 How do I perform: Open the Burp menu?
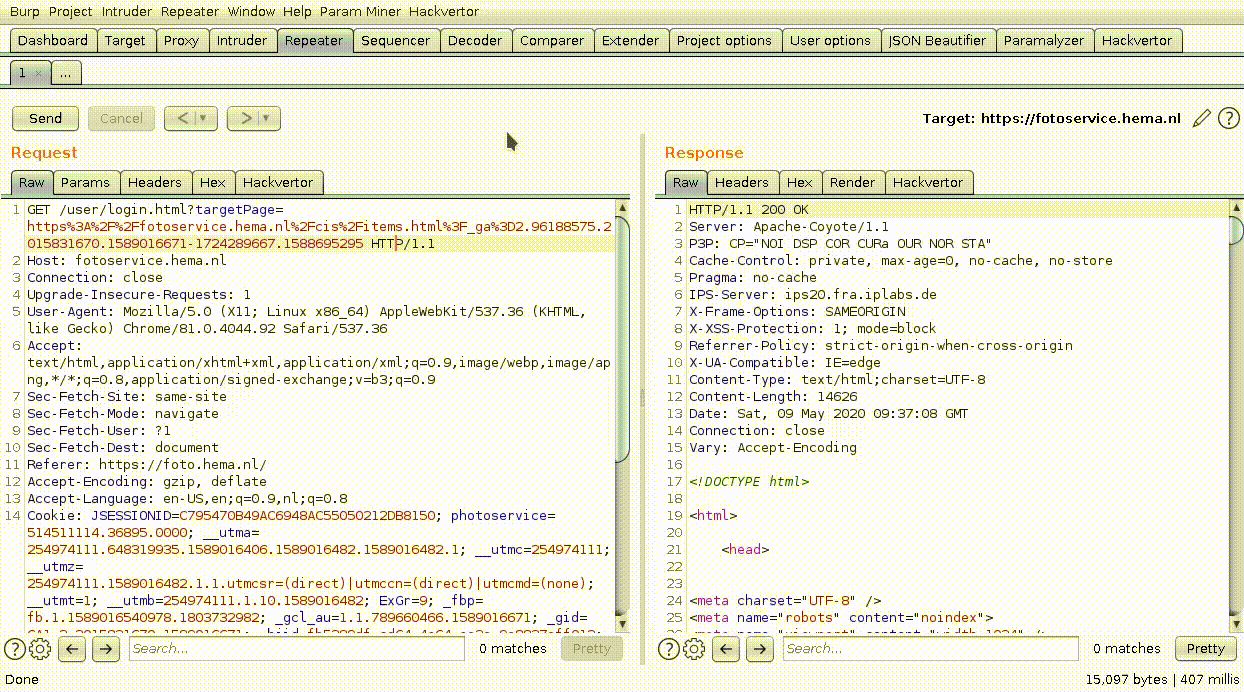click(25, 11)
